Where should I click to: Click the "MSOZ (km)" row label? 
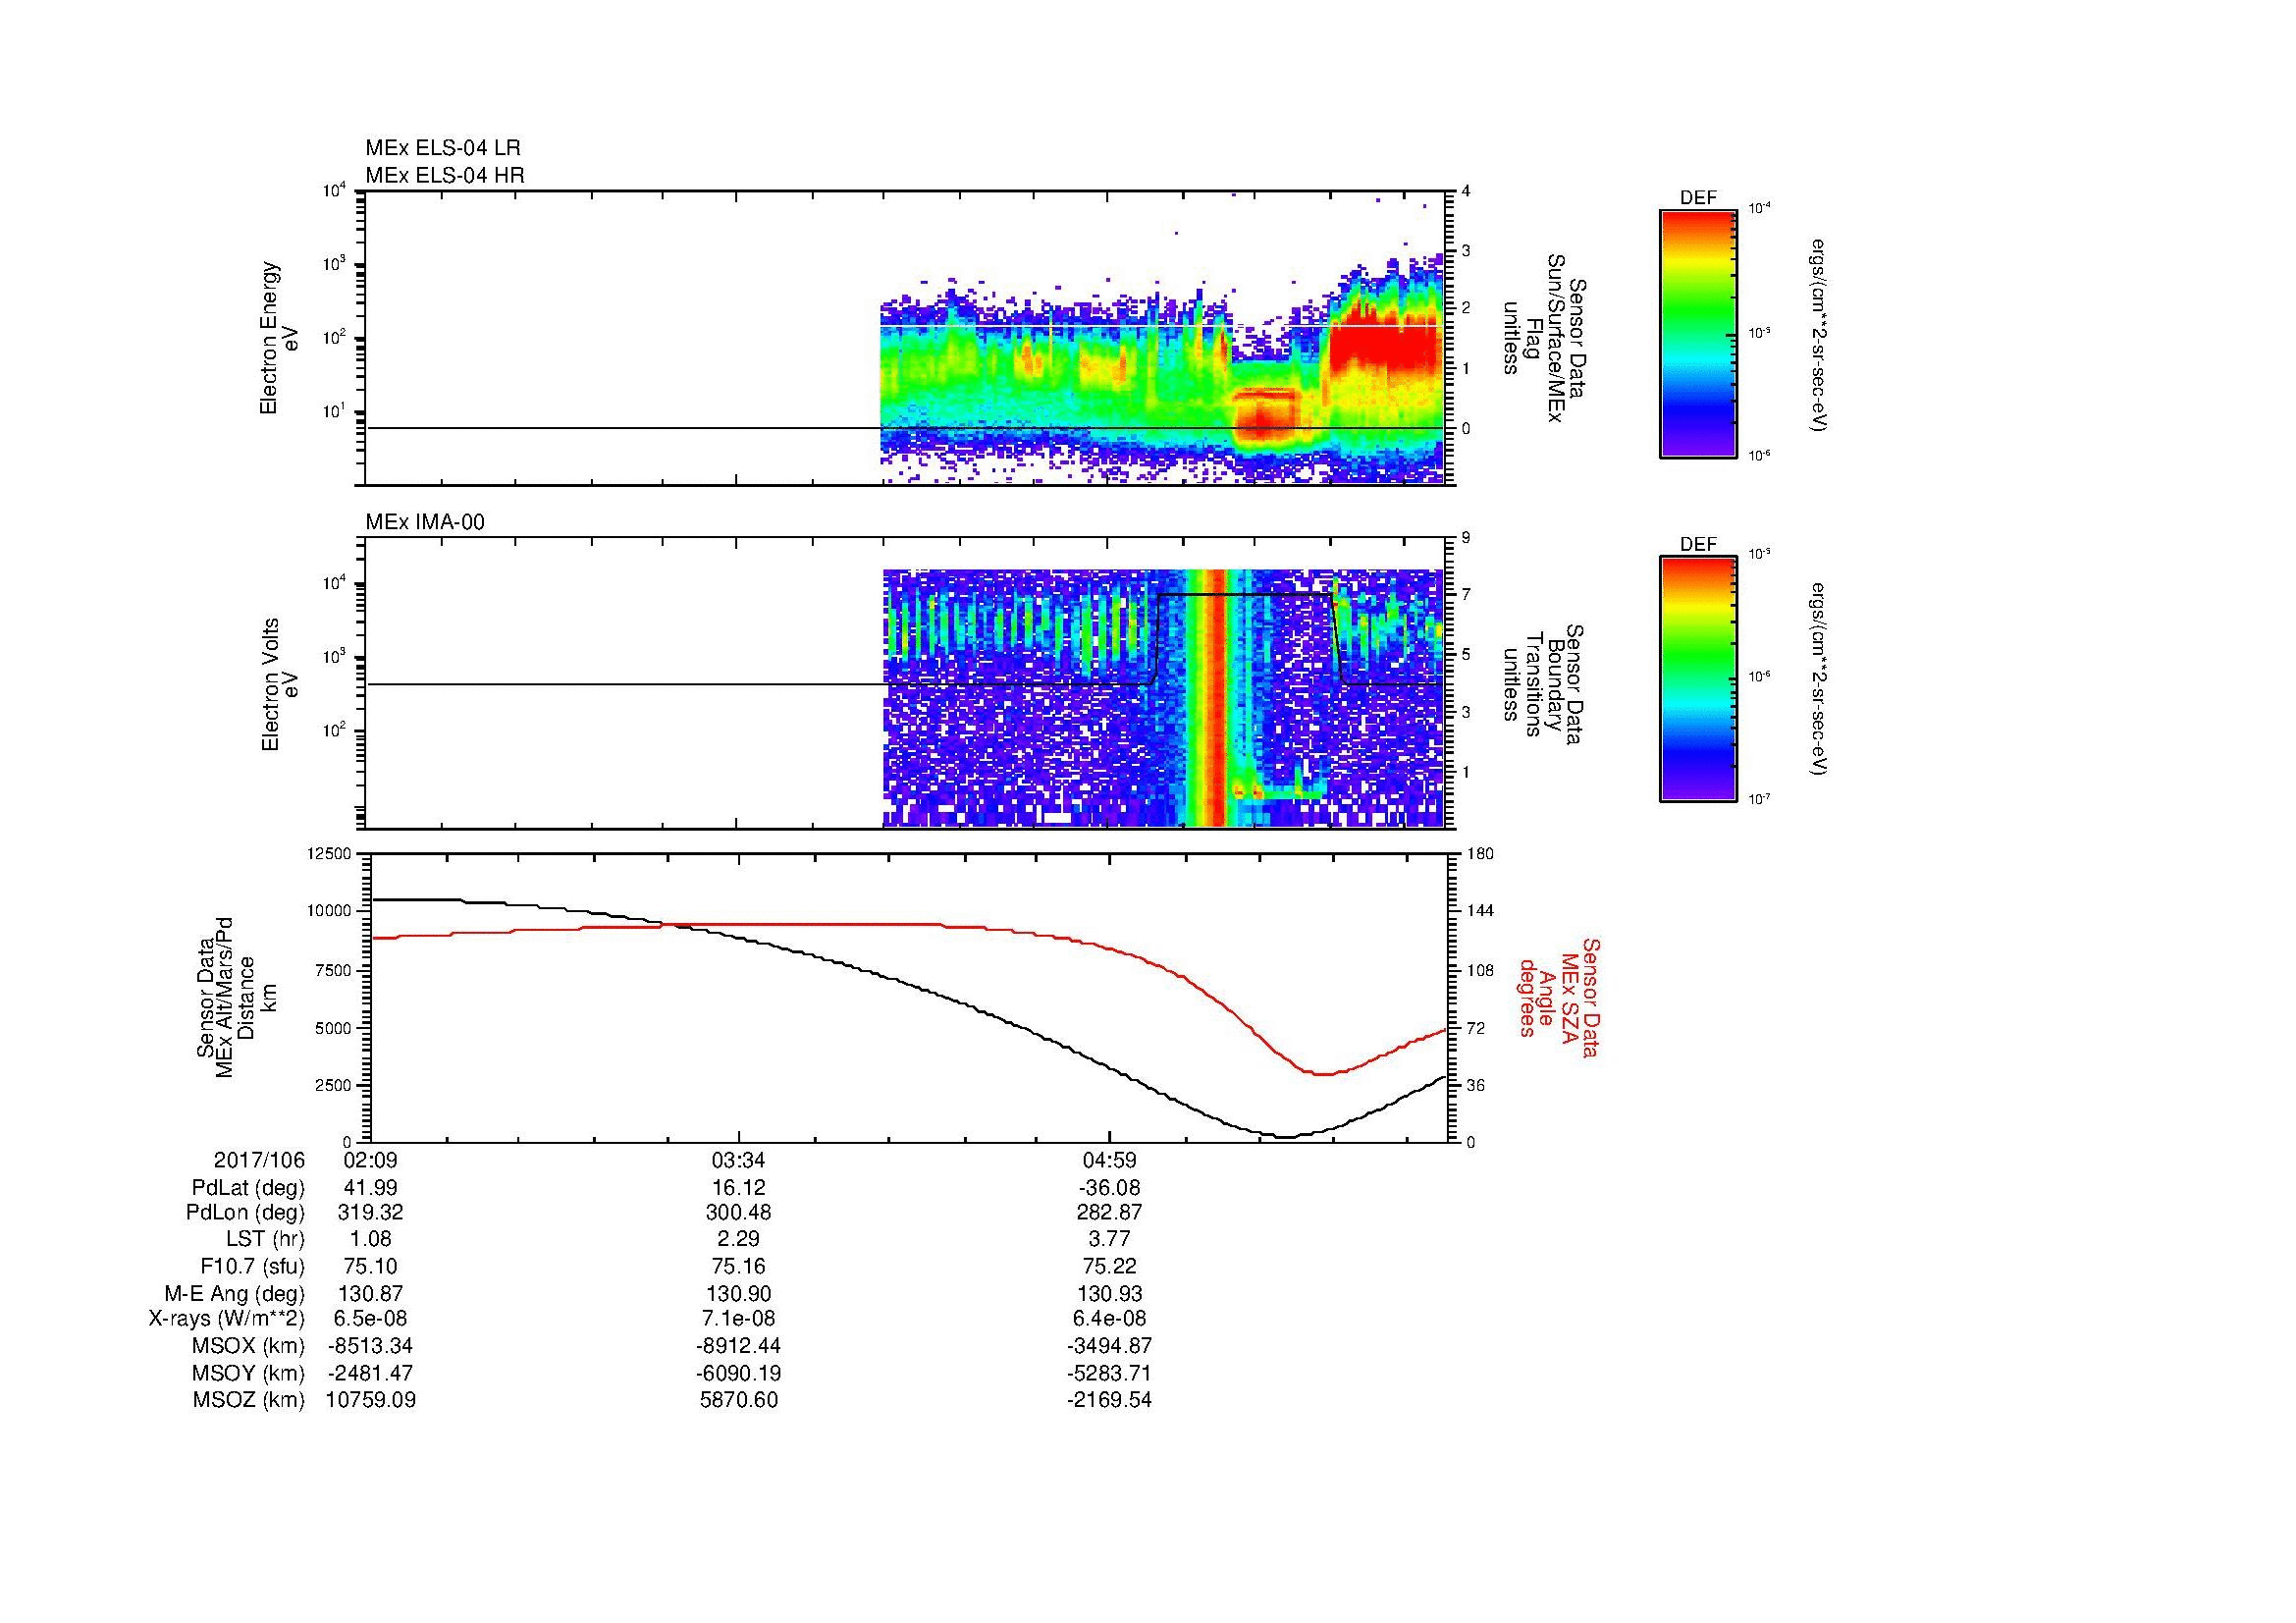pos(248,1400)
